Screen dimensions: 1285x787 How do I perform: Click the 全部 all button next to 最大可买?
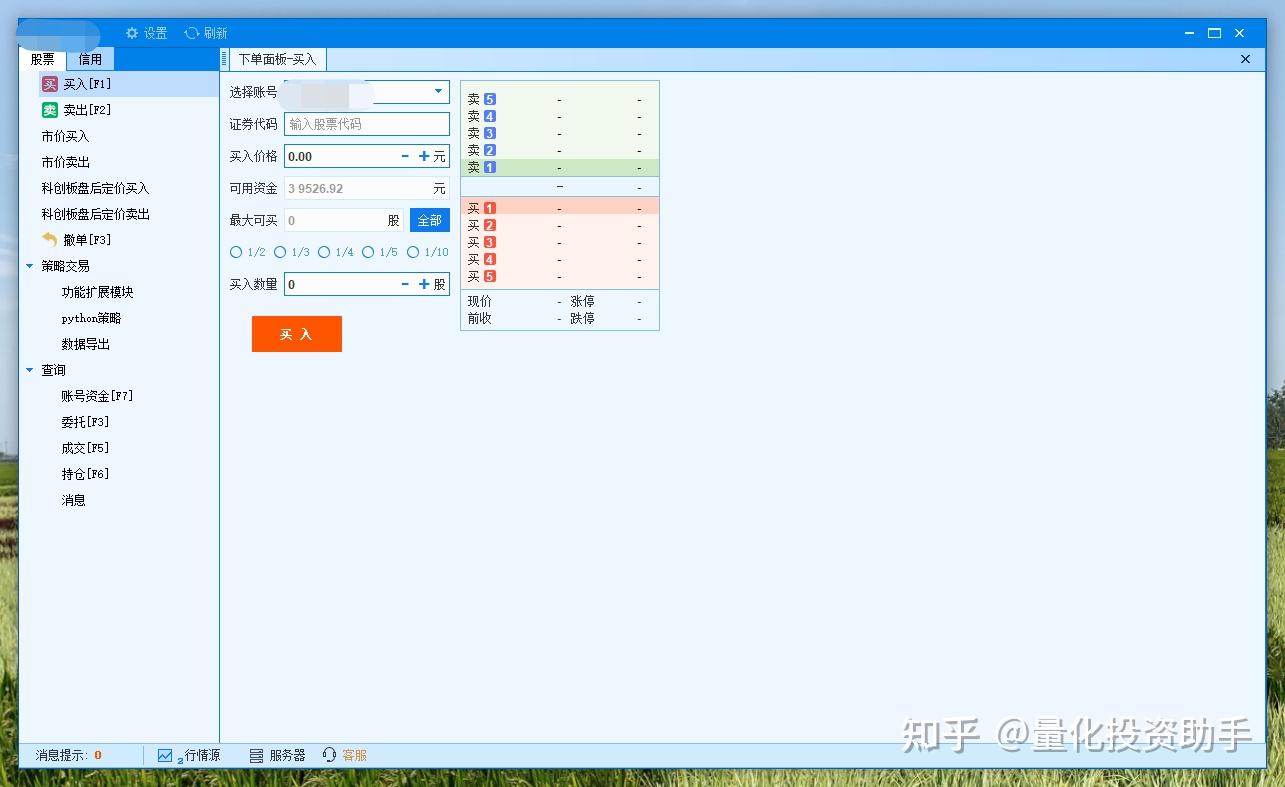pos(429,220)
